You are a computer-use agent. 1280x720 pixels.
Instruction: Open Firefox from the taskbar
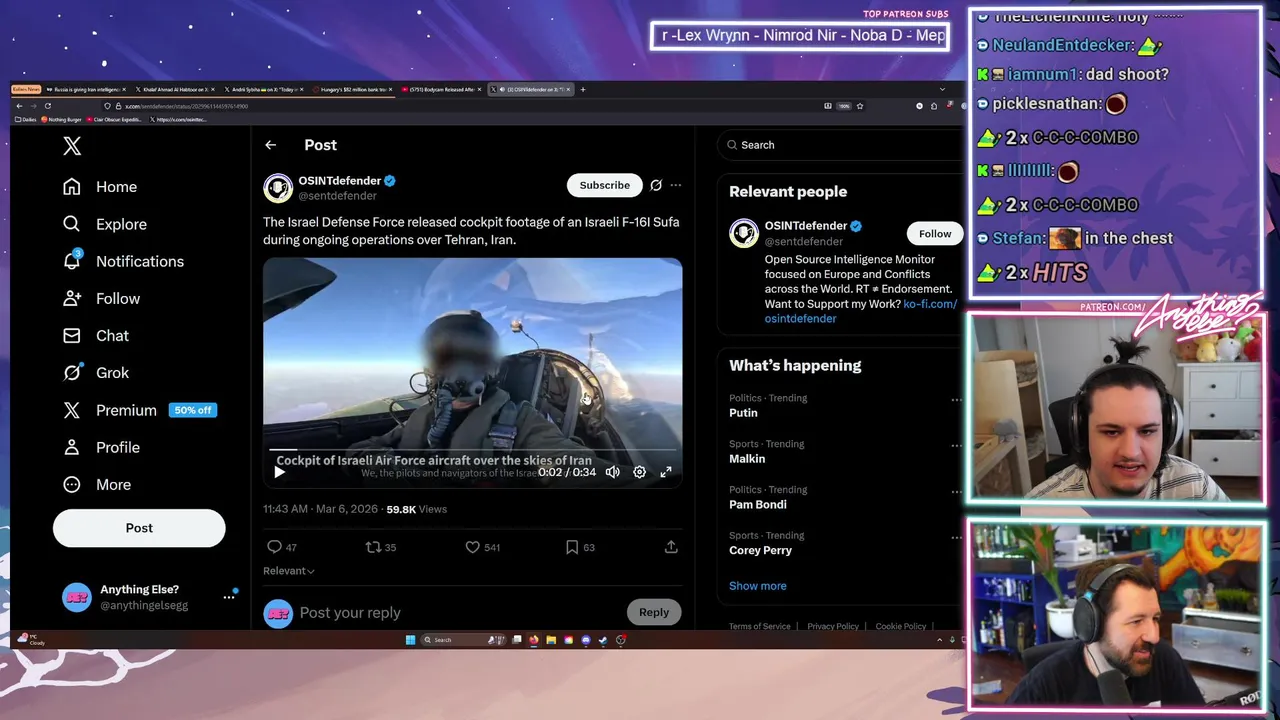534,640
